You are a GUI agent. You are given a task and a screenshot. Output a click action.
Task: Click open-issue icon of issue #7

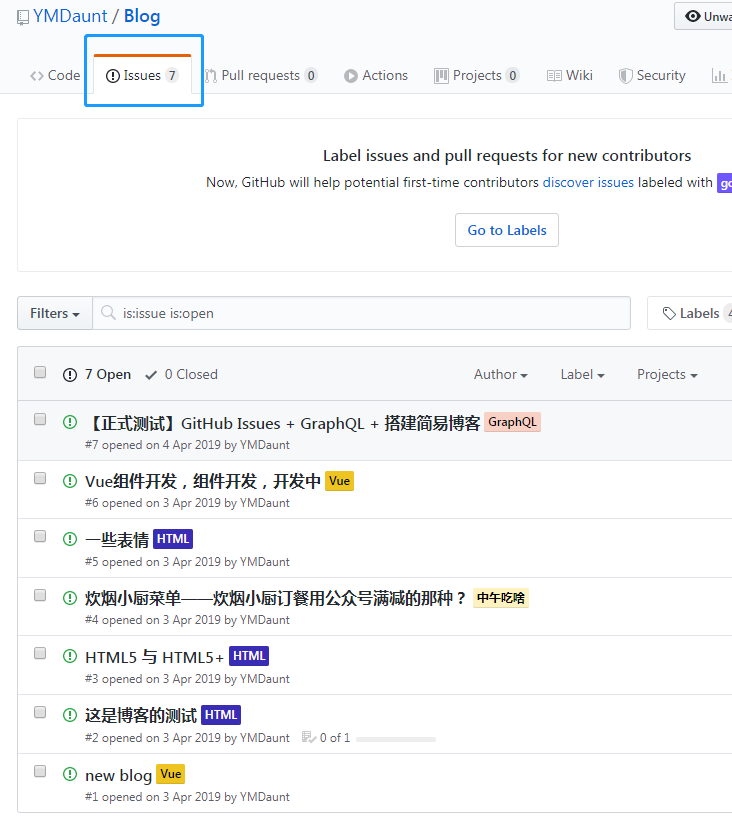point(70,422)
